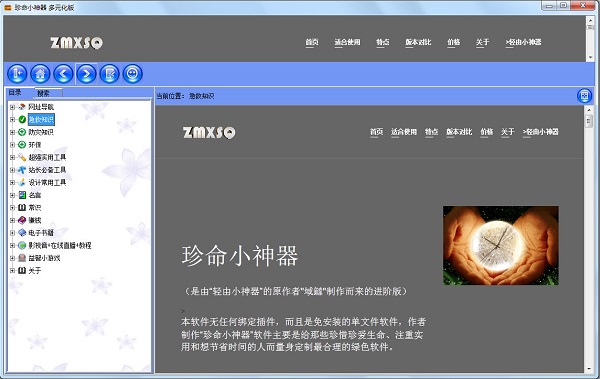The width and height of the screenshot is (600, 379).
Task: Expand the 防灾知识 tree node
Action: coord(12,132)
